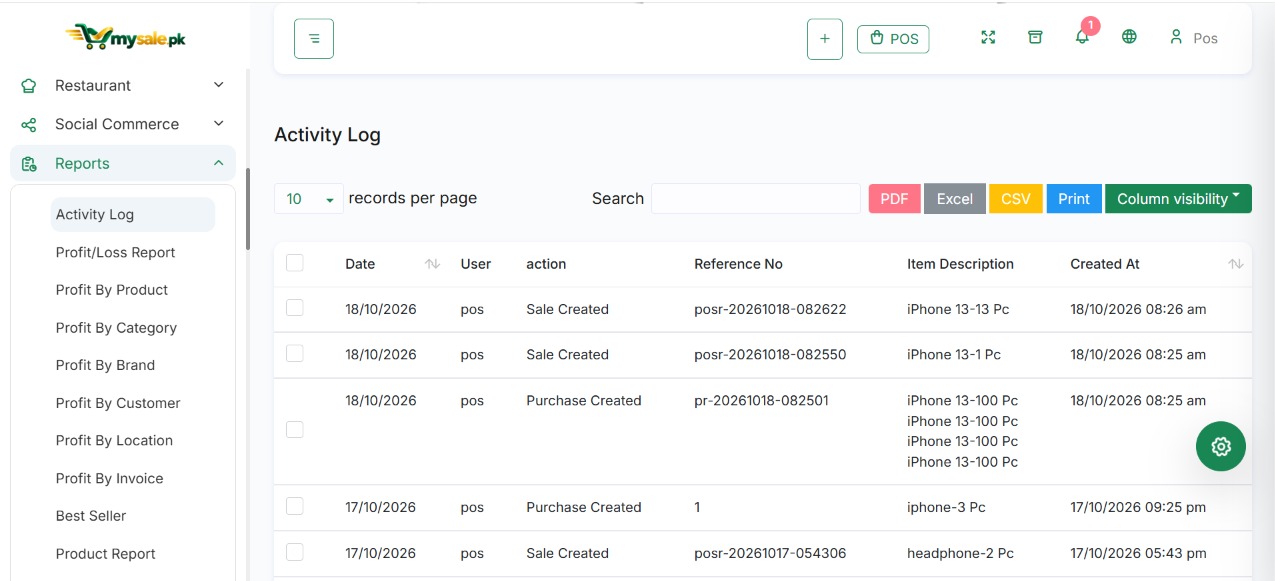Open Product Report in sidebar
Viewport: 1275px width, 581px height.
click(106, 554)
